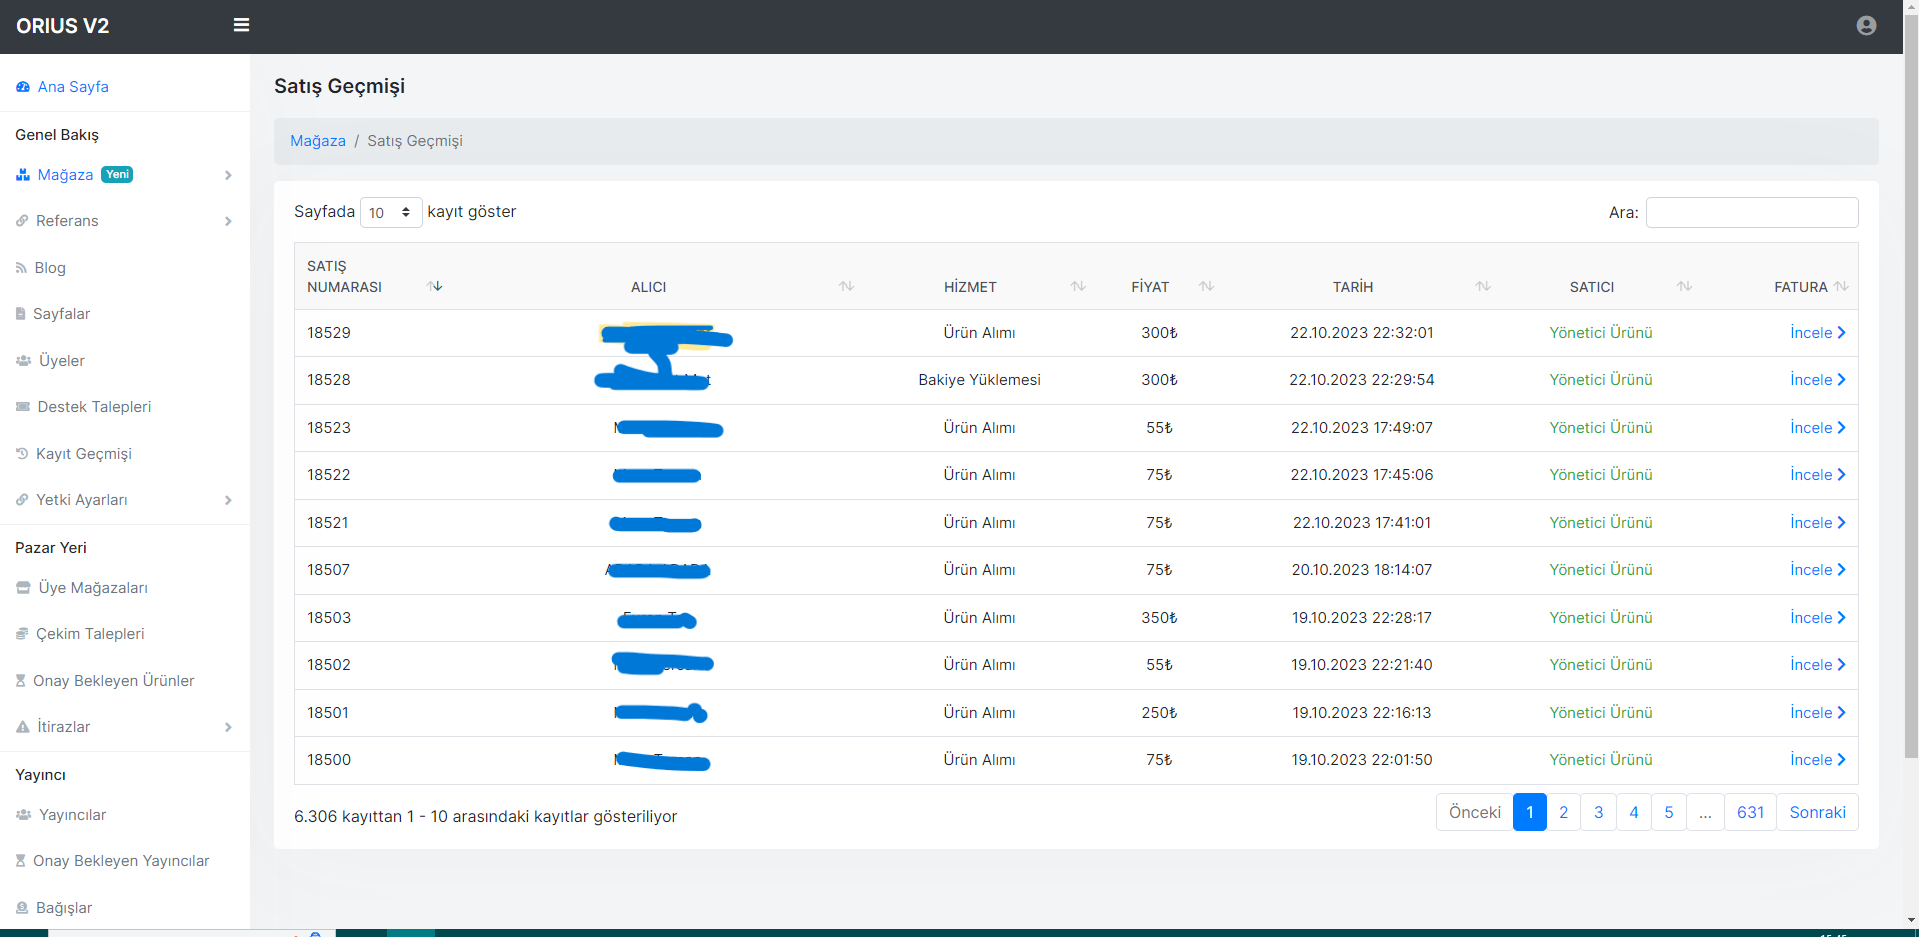Image resolution: width=1919 pixels, height=937 pixels.
Task: Sort the table by SATICI column arrows
Action: click(x=1685, y=287)
